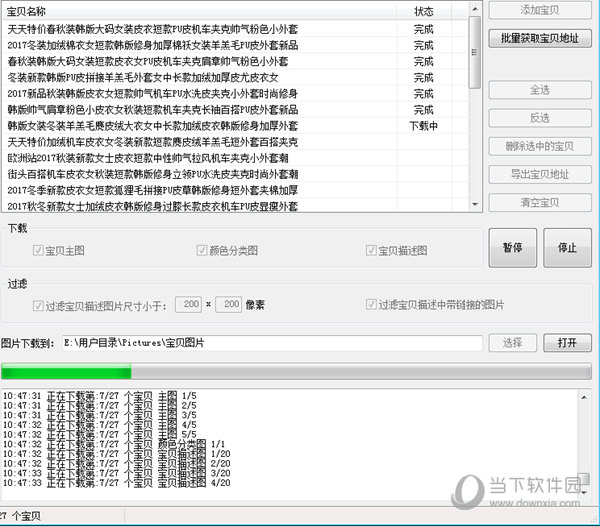Click the item list scrollbar thumb
The height and width of the screenshot is (527, 600).
475,52
